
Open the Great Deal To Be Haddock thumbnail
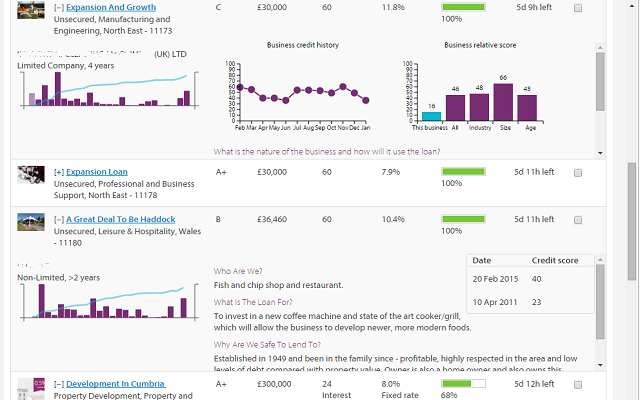32,222
